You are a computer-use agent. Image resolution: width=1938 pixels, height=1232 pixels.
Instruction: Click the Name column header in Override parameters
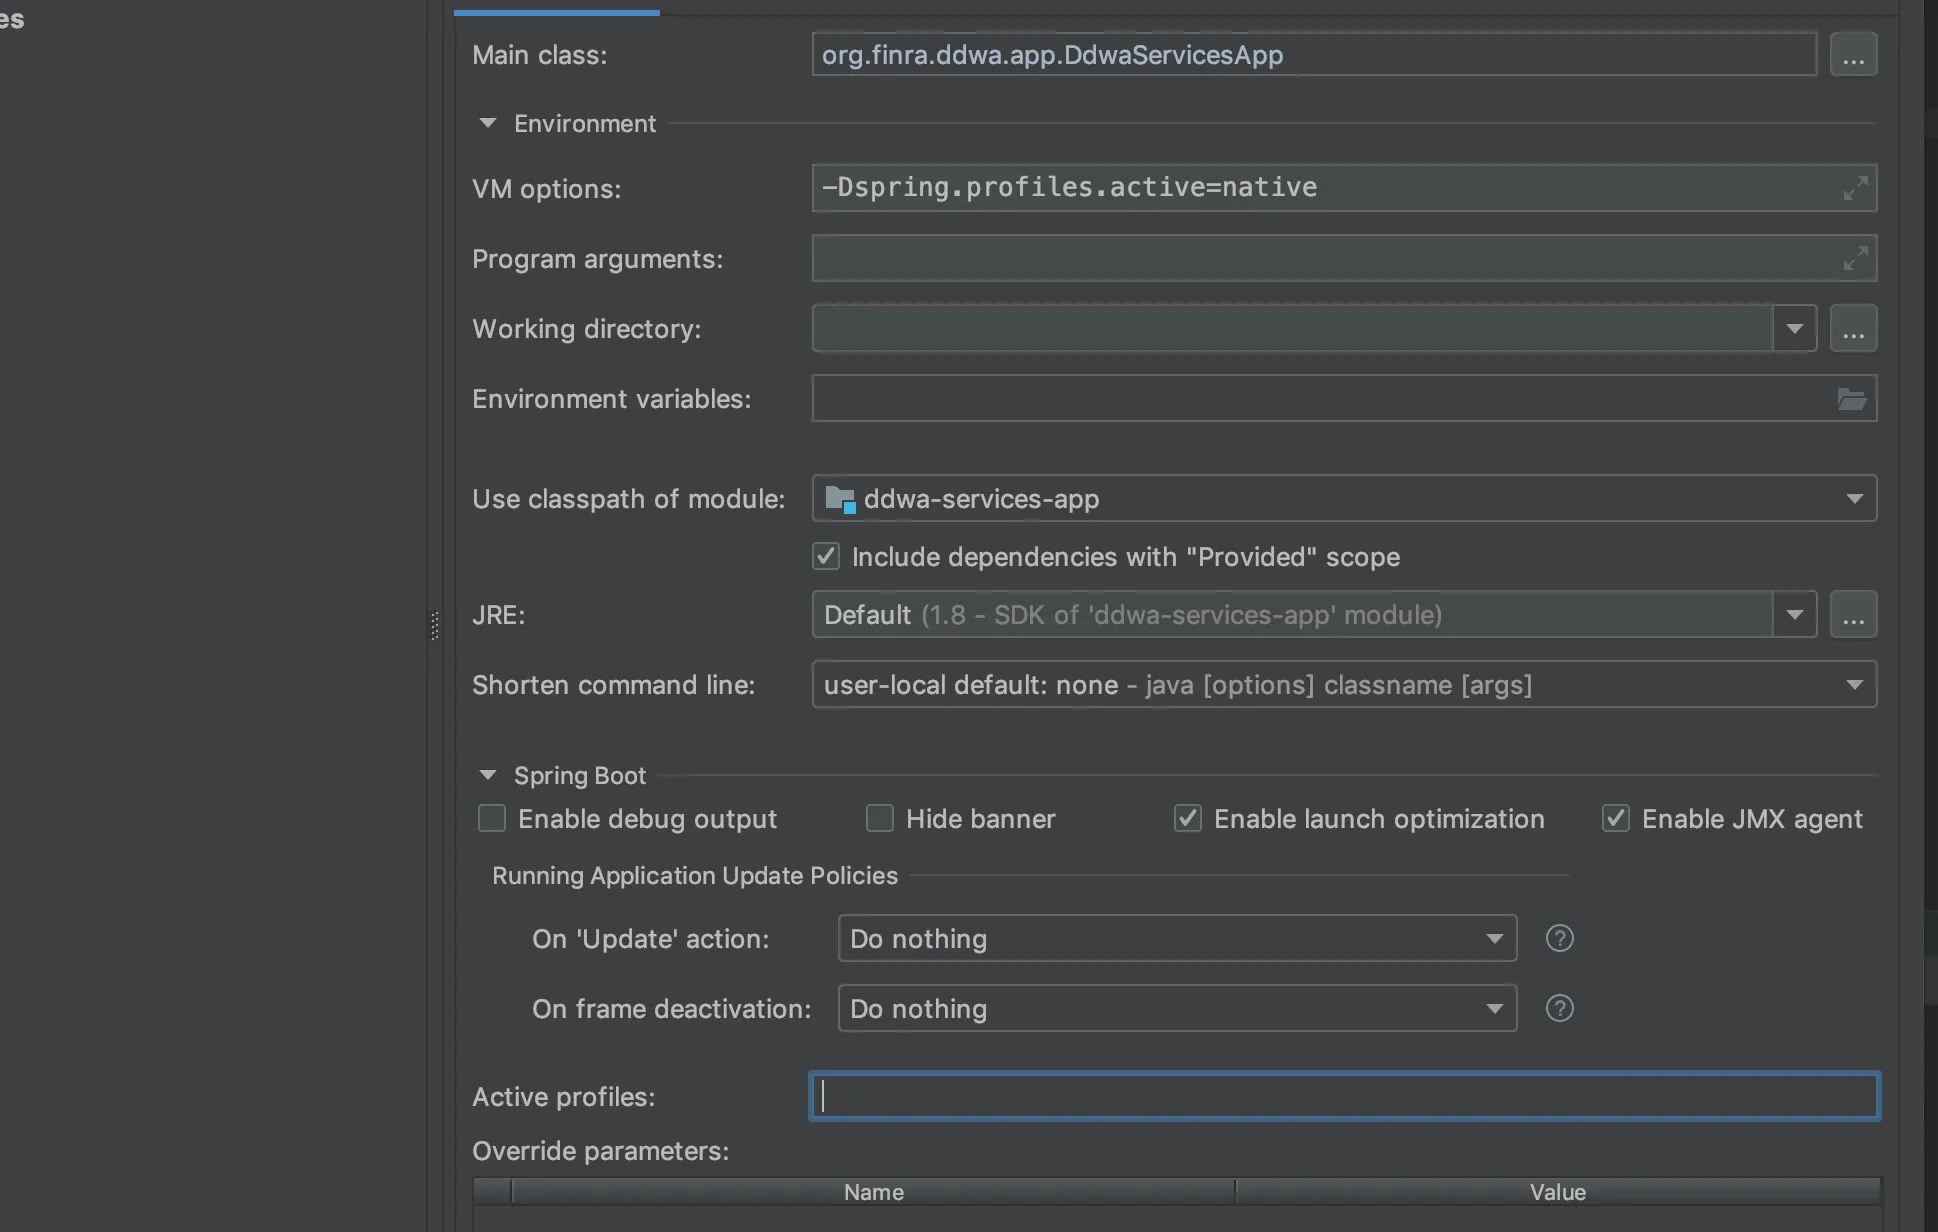click(x=873, y=1192)
